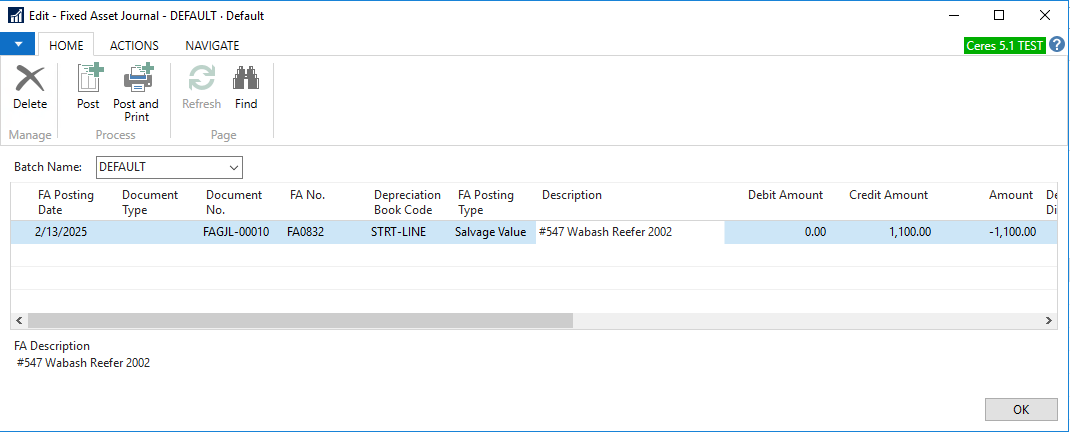1070x432 pixels.
Task: Click the Ceres 5.1 TEST label
Action: tap(1004, 46)
